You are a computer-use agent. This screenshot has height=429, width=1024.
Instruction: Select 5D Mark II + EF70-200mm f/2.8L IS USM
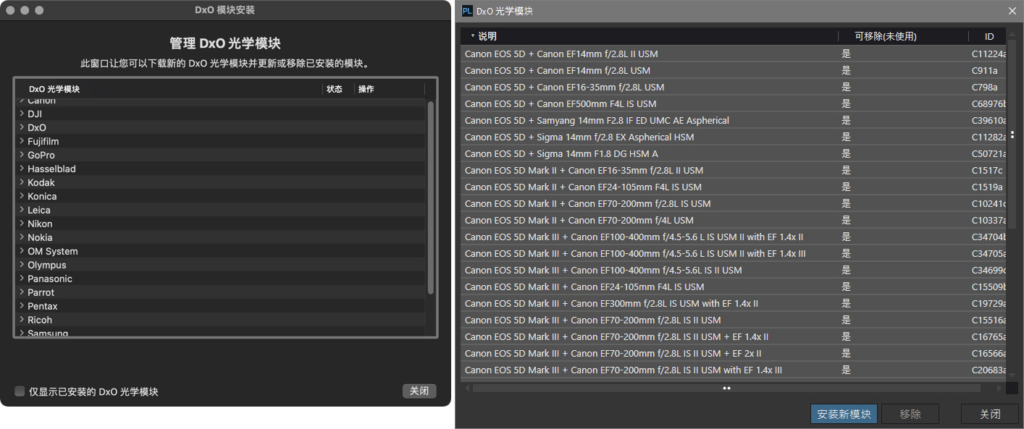pyautogui.click(x=735, y=204)
